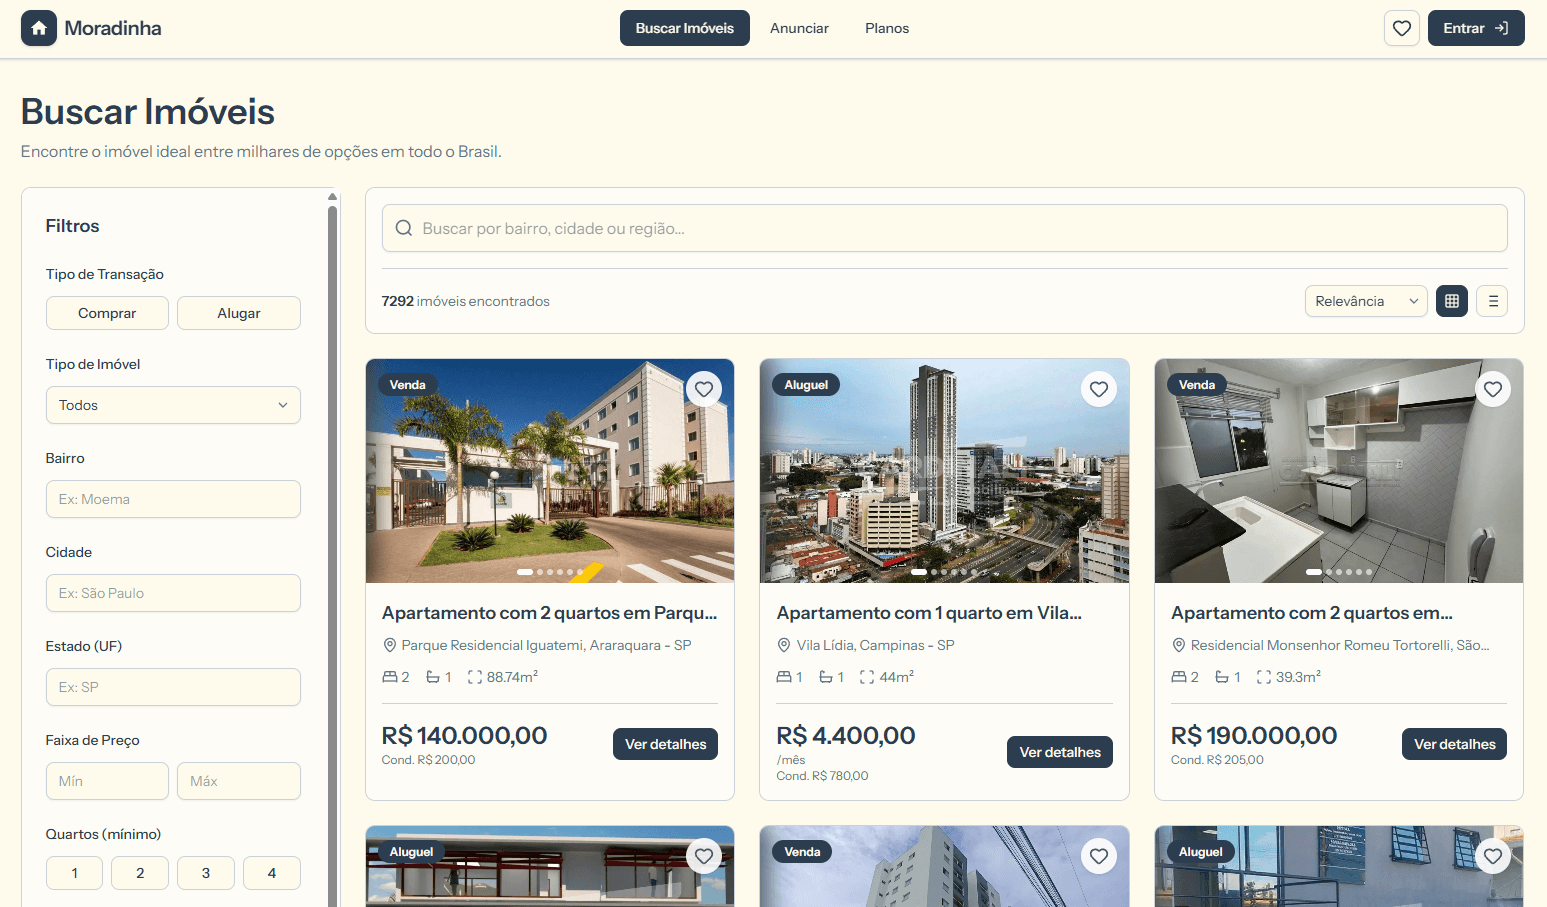The width and height of the screenshot is (1547, 907).
Task: Click the Moradinha brand name link
Action: pos(113,28)
